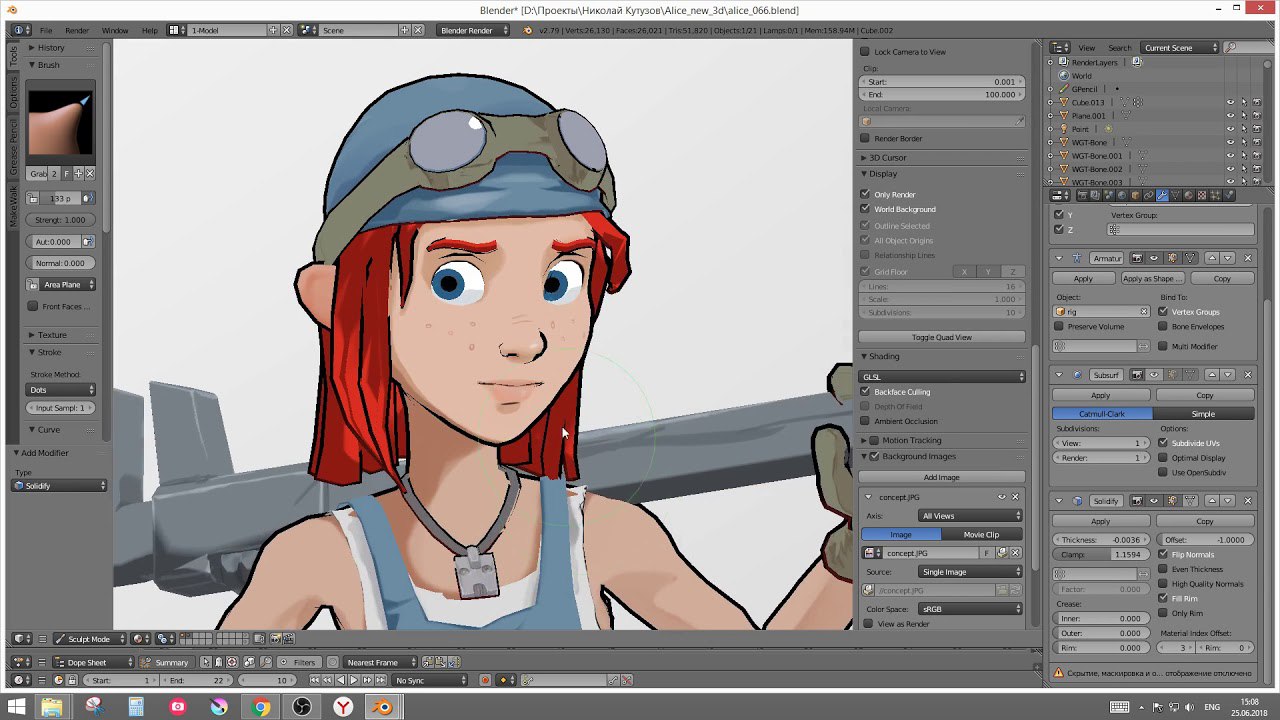Enable Ambient Occlusion checkbox

[x=865, y=421]
